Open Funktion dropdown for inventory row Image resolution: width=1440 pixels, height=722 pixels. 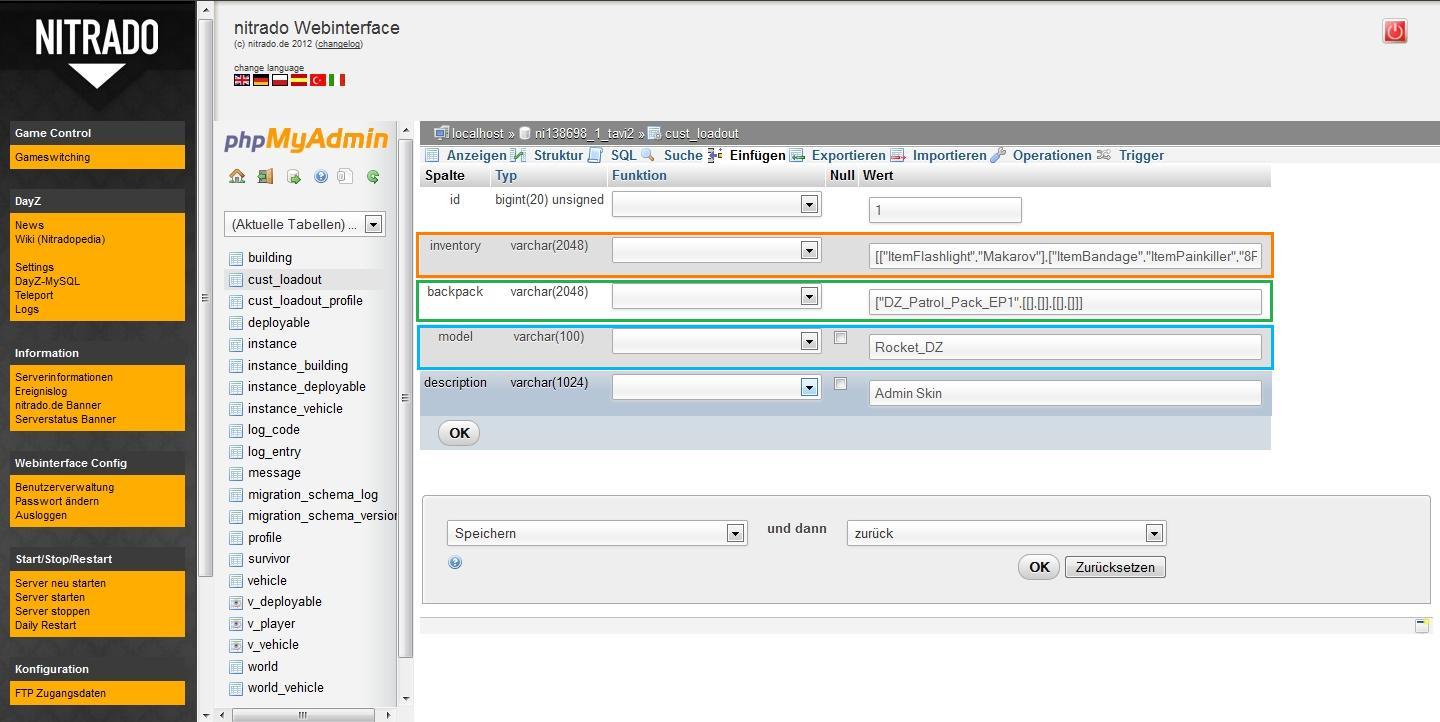[x=716, y=250]
